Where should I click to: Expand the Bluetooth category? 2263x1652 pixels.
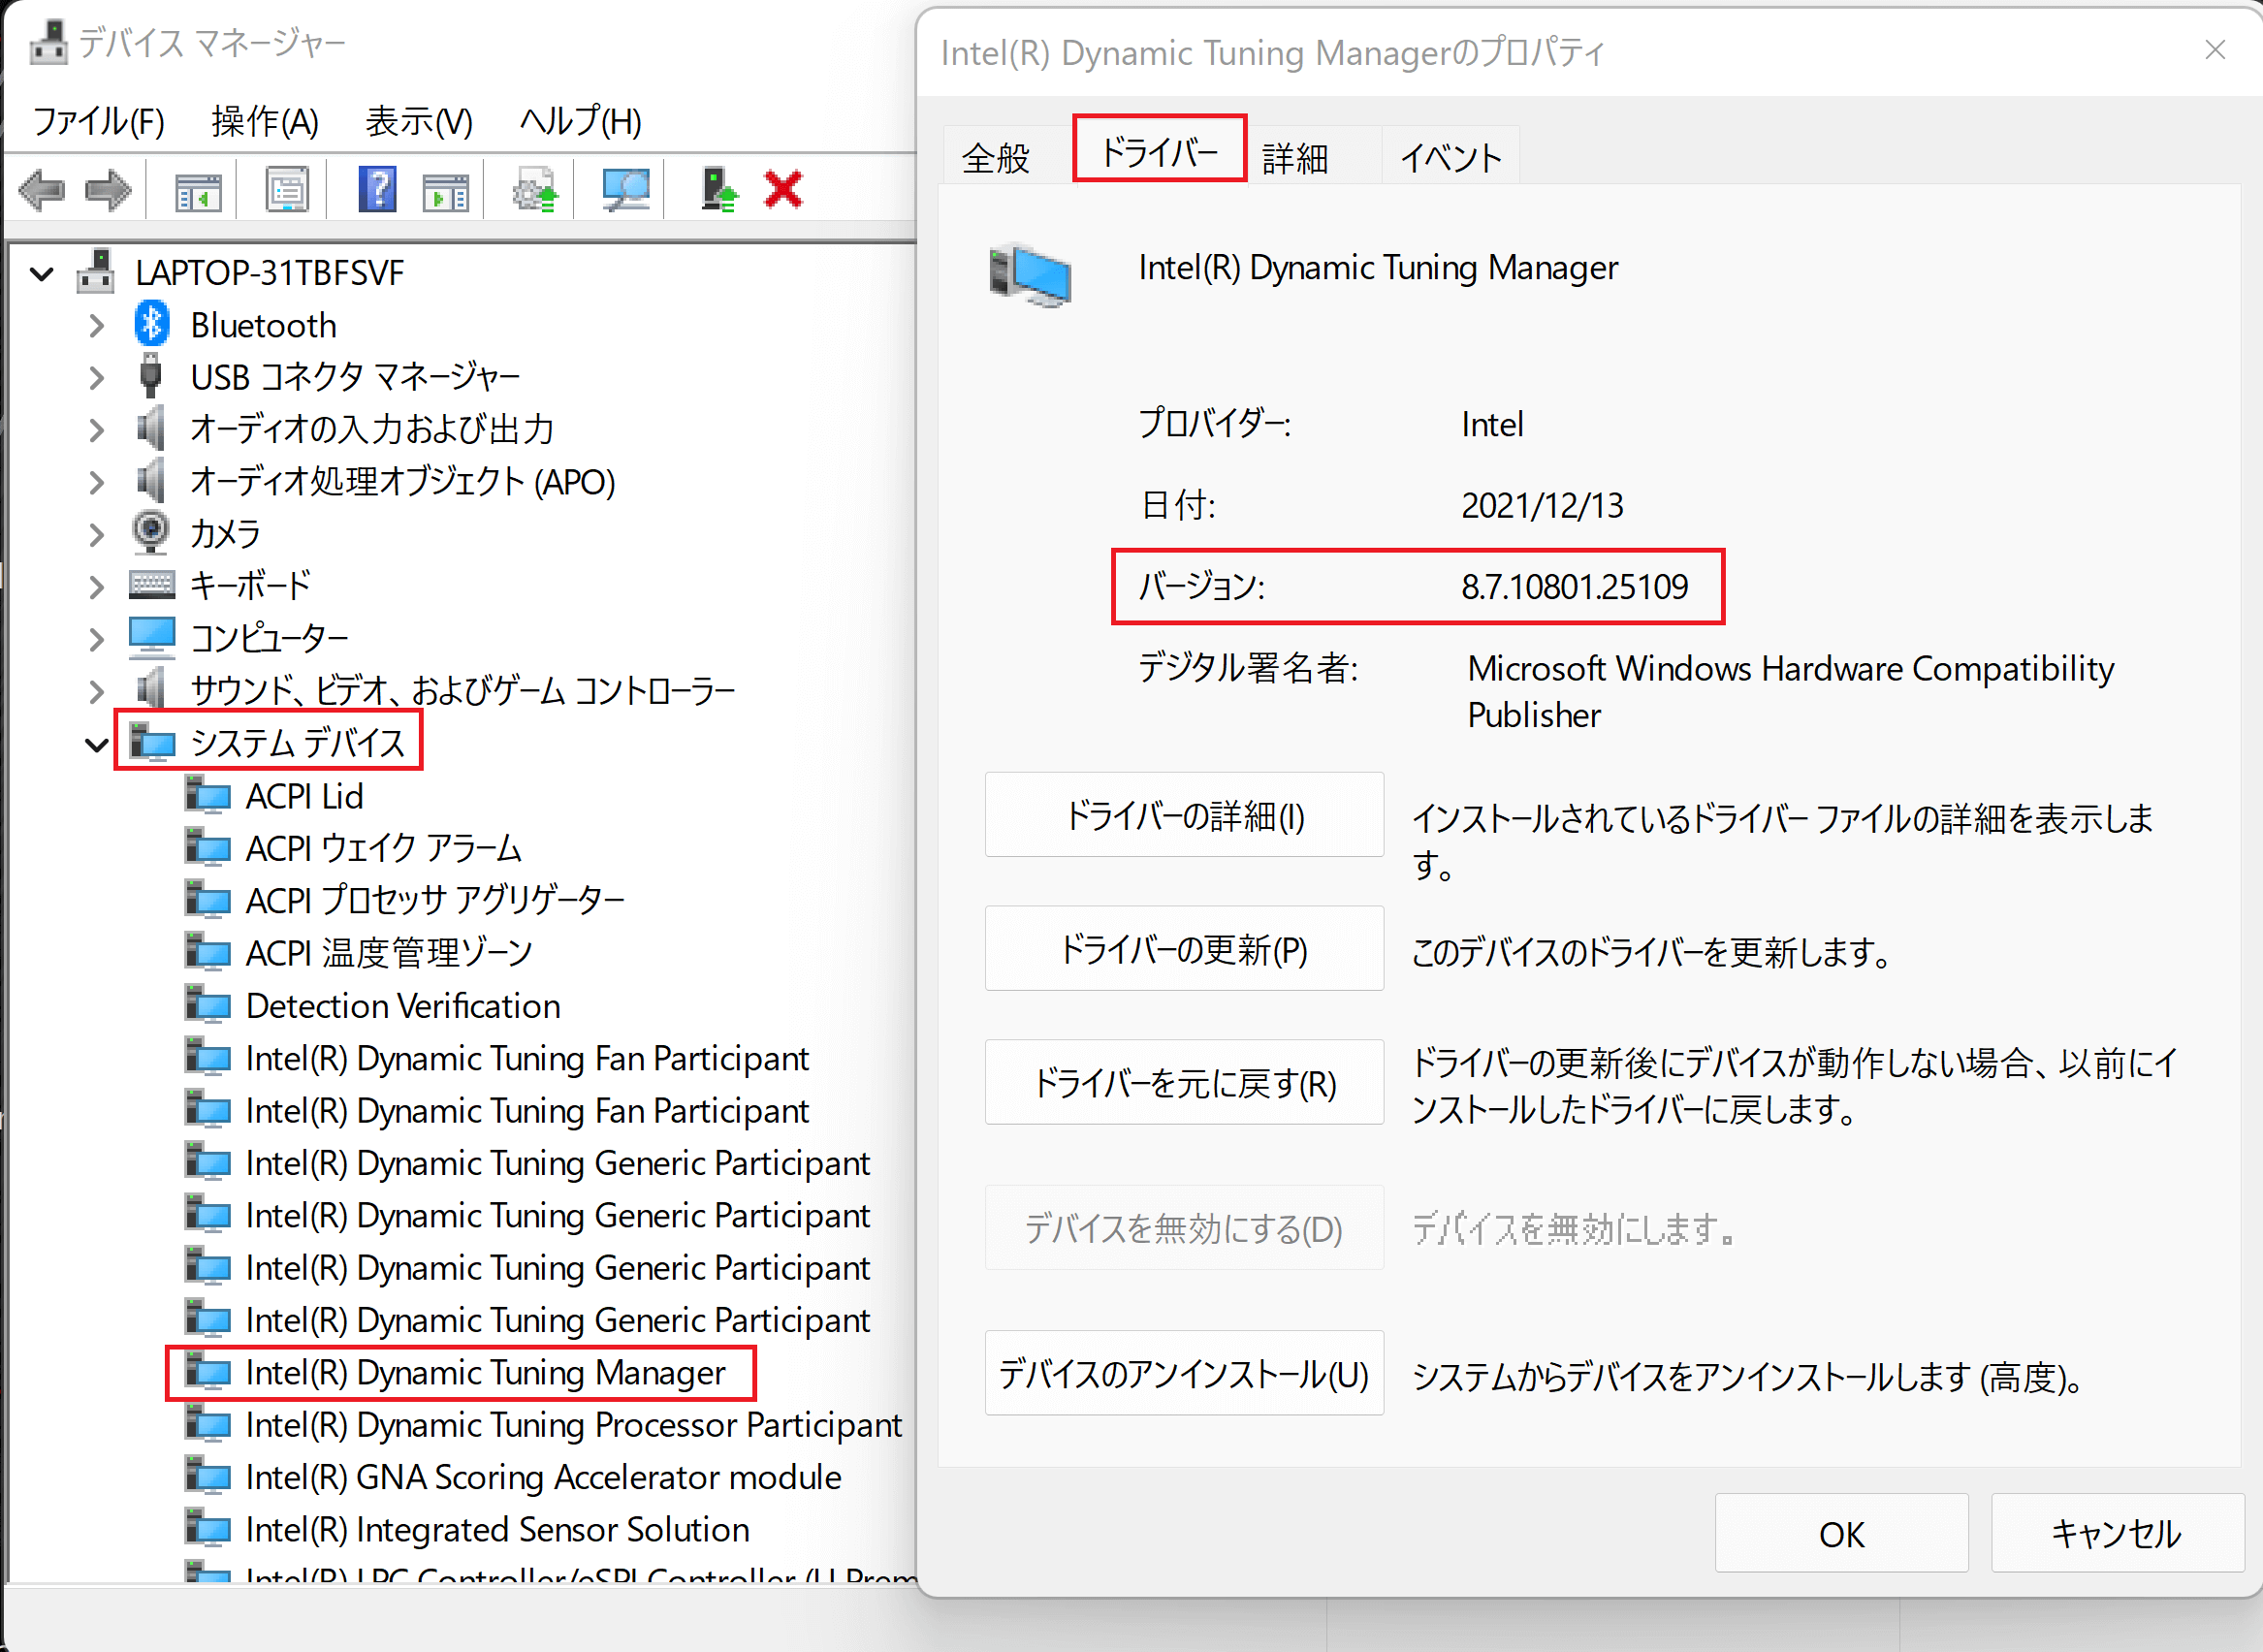96,326
